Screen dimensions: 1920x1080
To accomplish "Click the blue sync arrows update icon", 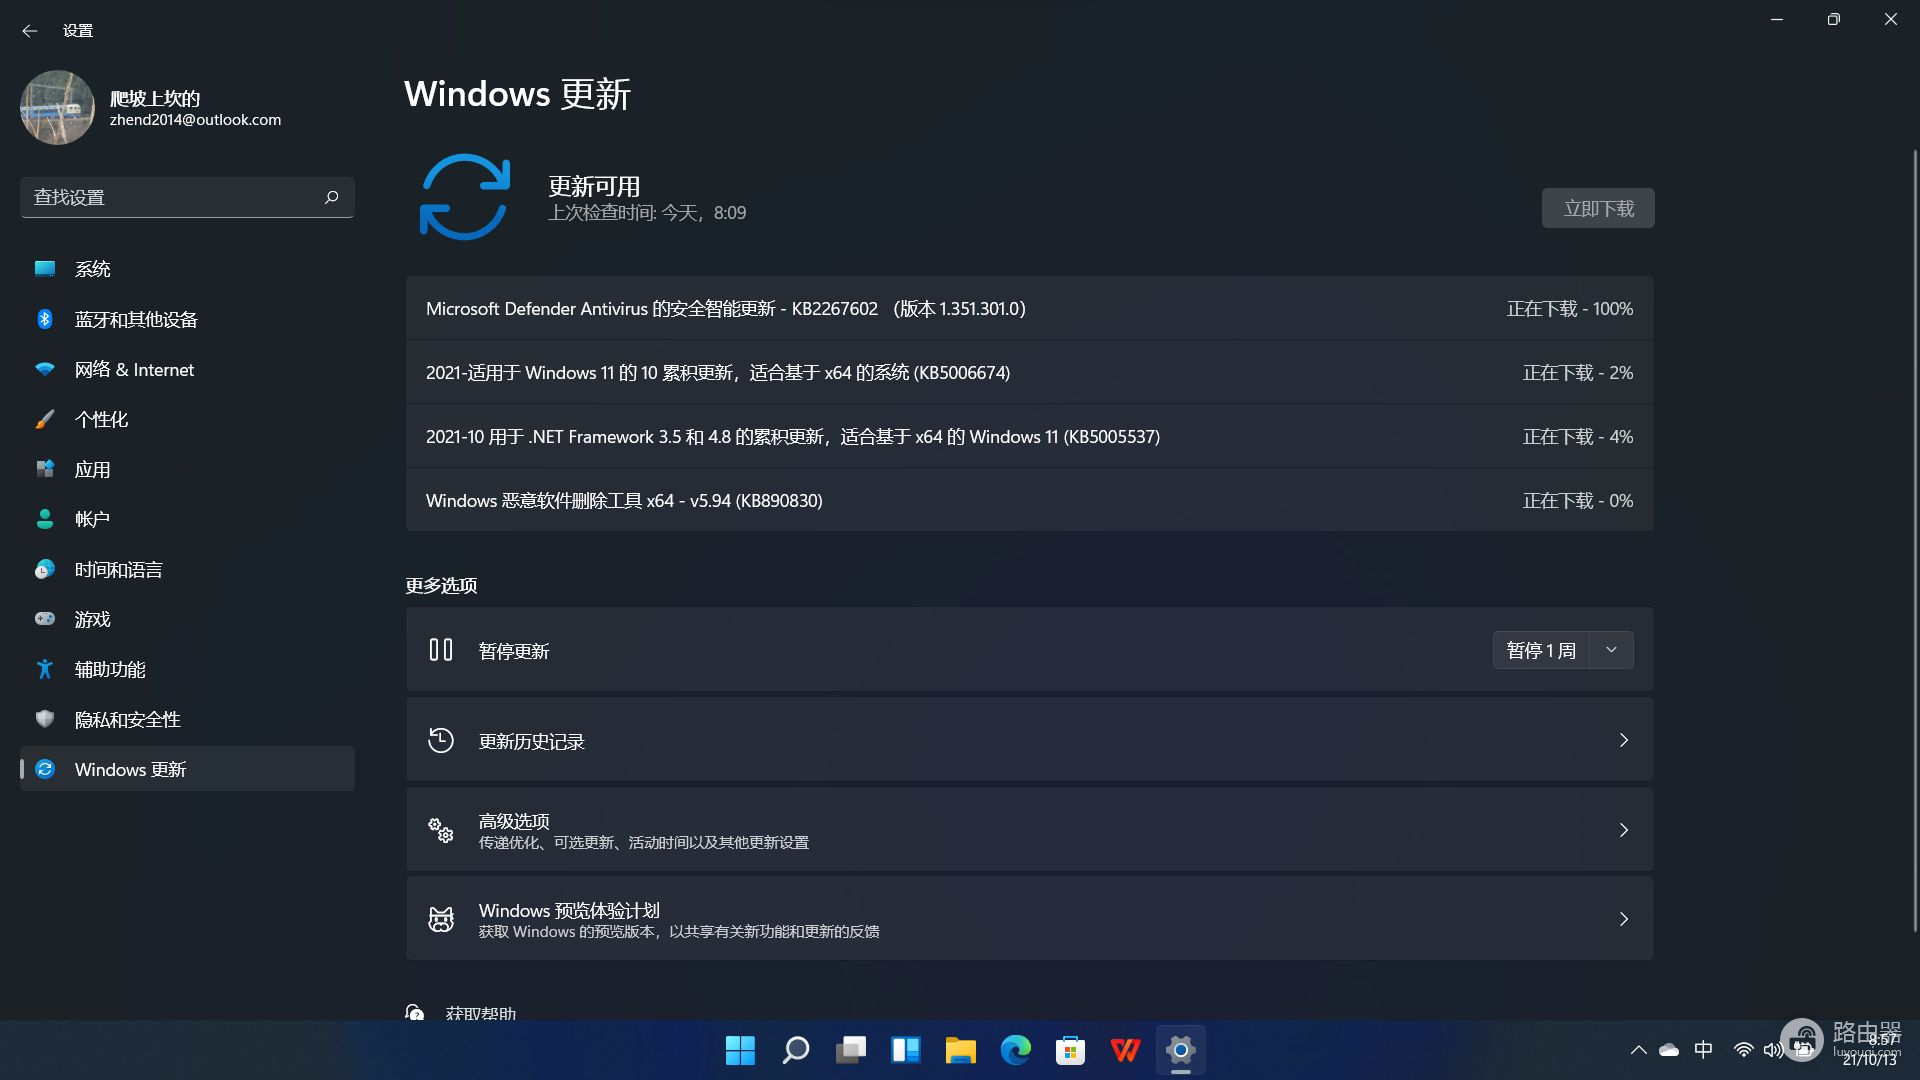I will [465, 197].
